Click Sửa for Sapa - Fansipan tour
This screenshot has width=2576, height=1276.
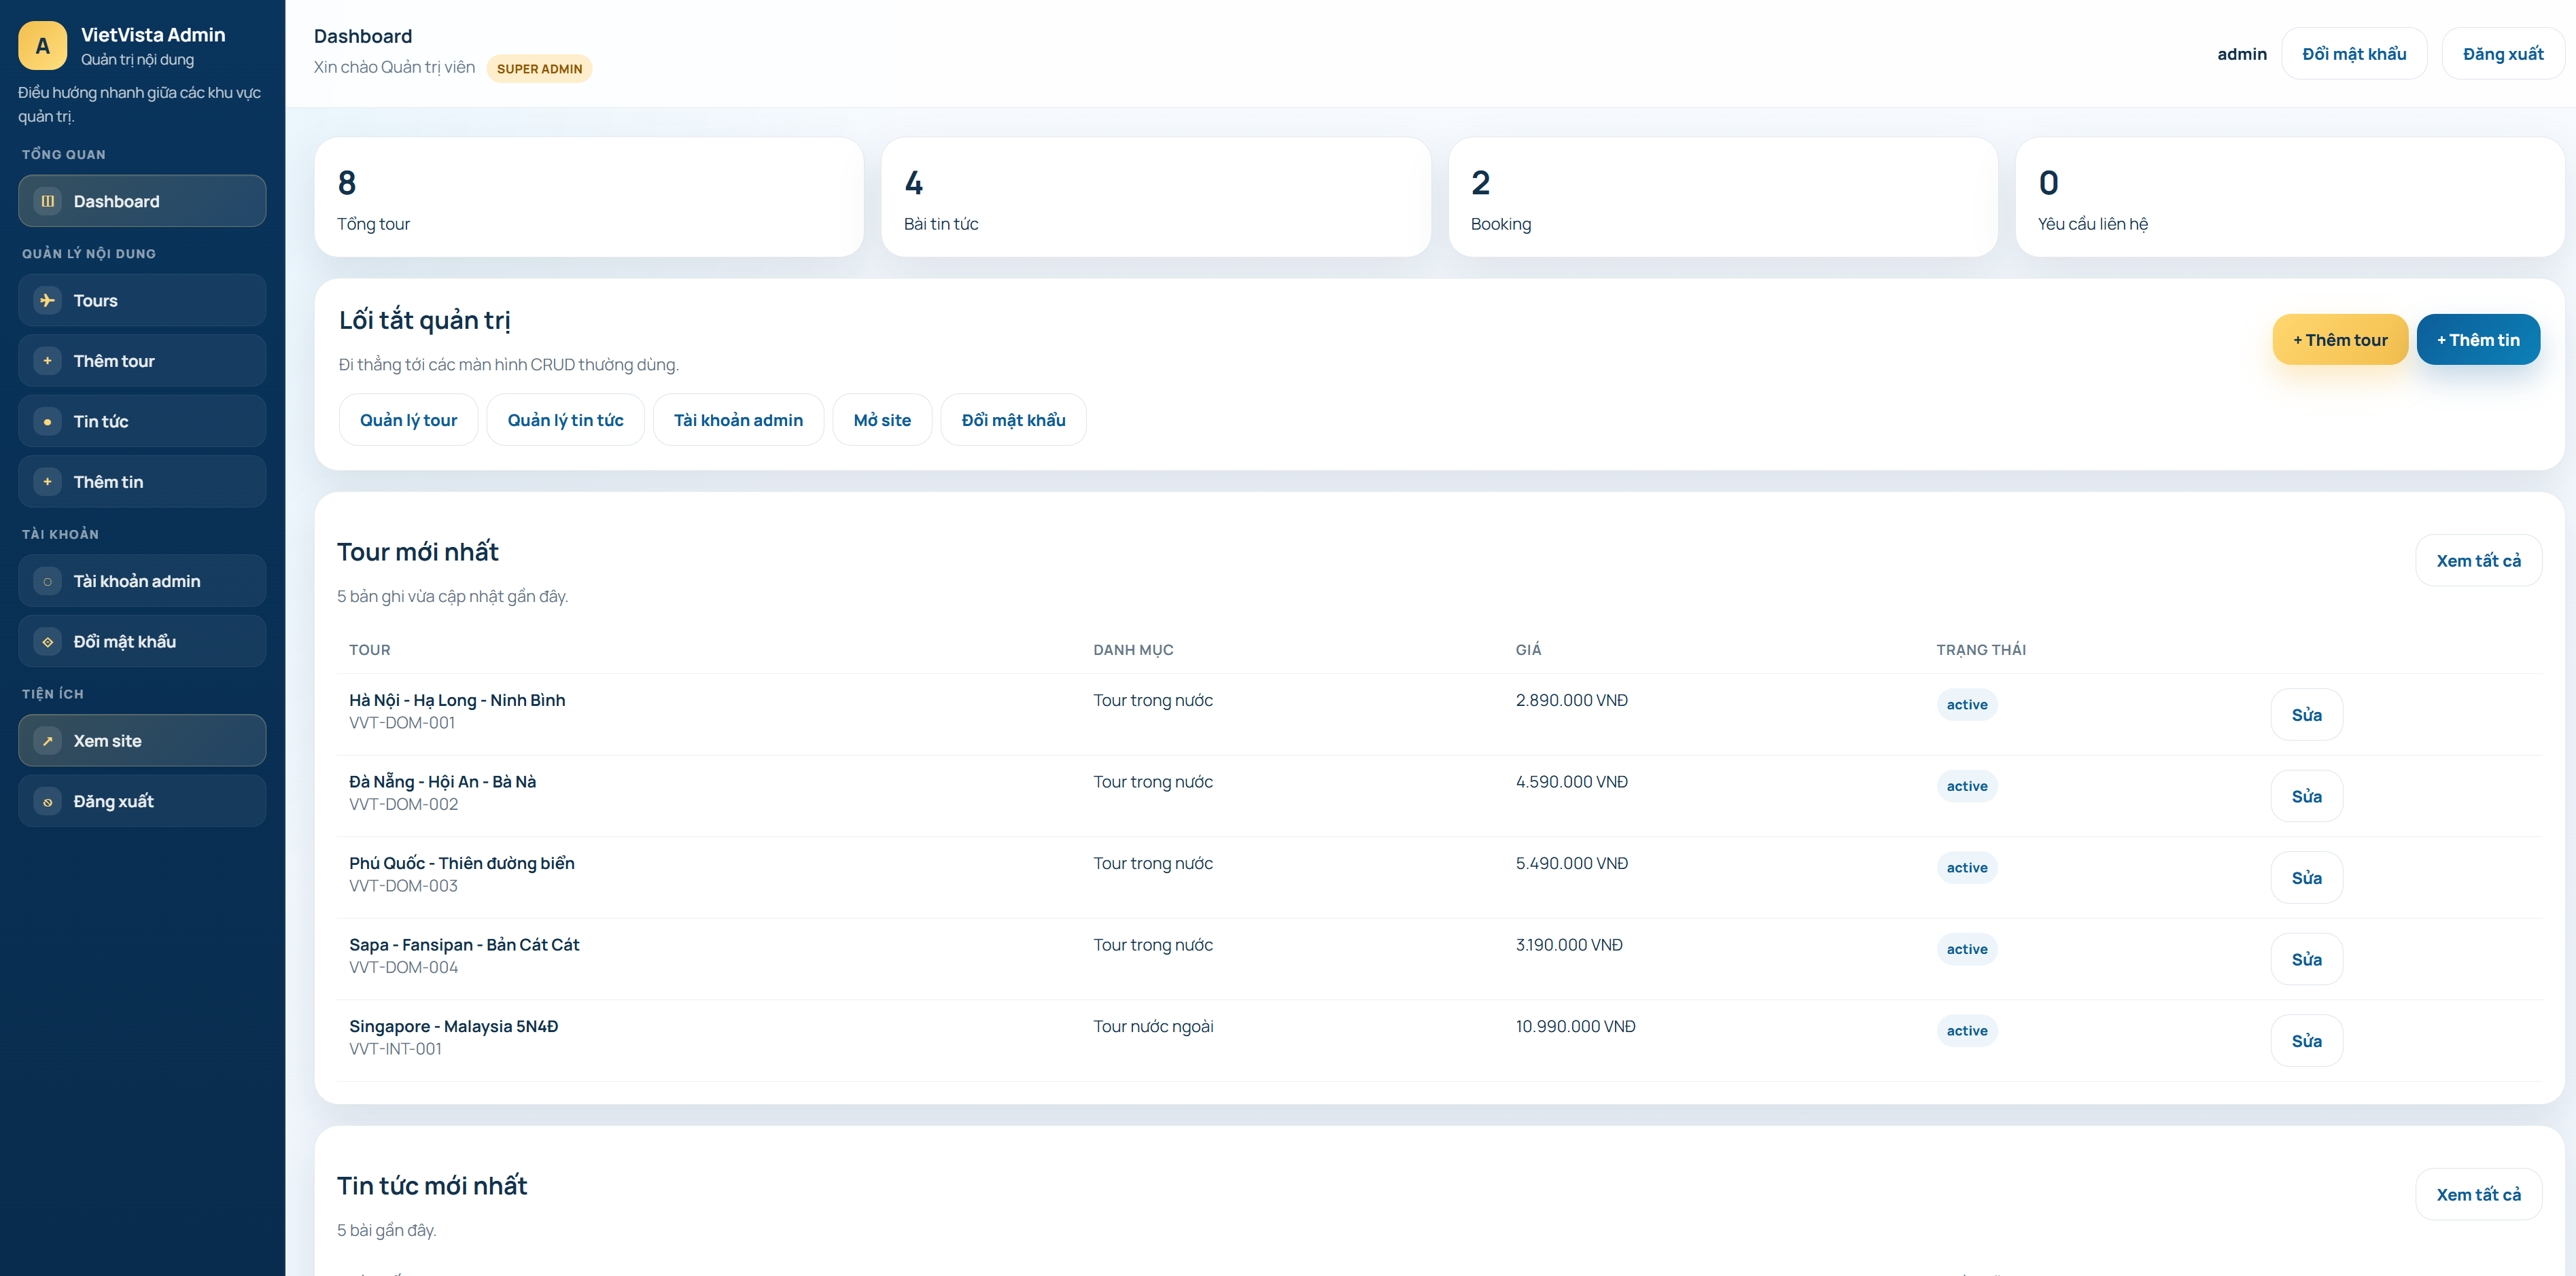click(x=2306, y=960)
